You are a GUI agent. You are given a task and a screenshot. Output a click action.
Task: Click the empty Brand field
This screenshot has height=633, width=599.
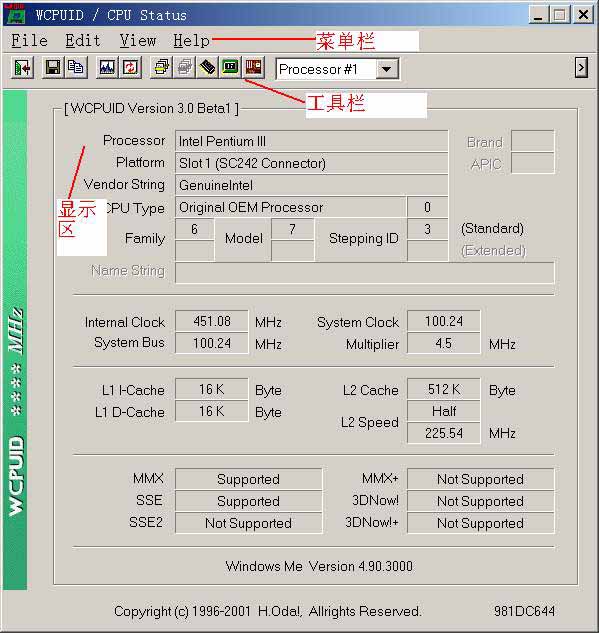point(532,141)
